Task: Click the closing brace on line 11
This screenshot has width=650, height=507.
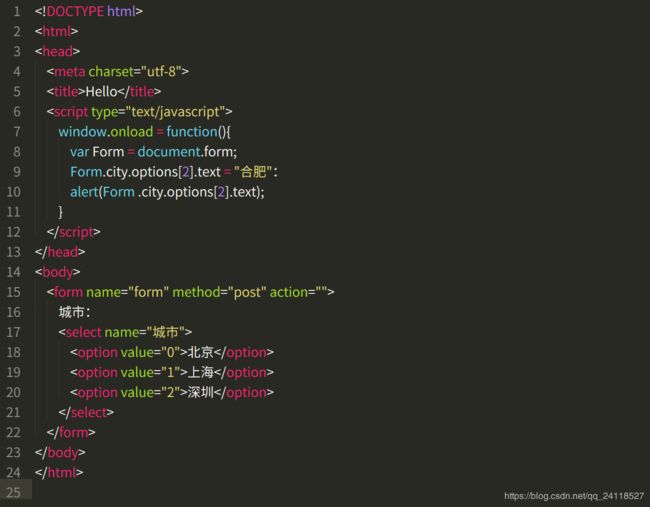Action: click(x=61, y=212)
